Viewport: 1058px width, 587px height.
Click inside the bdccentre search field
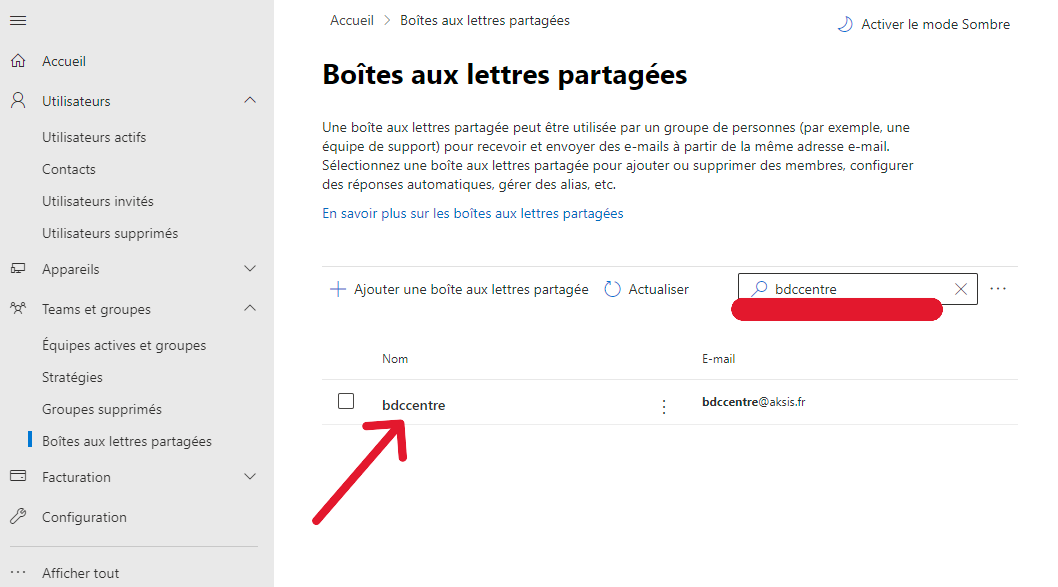click(857, 289)
